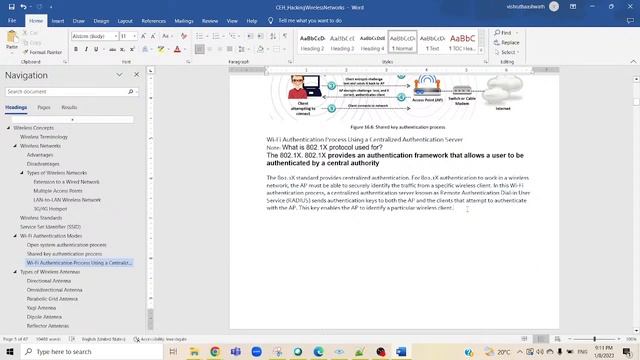Collapse the Wireless Networks heading

pos(15,146)
